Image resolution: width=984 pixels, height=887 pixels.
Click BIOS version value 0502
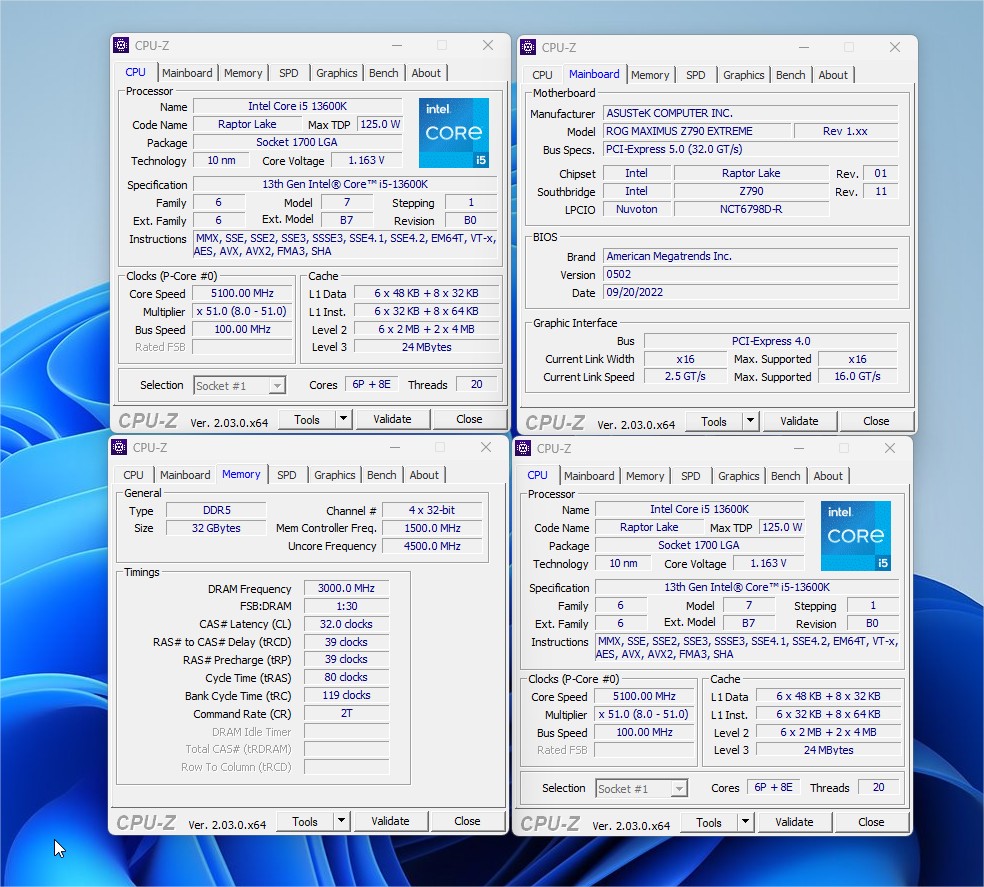click(x=751, y=274)
